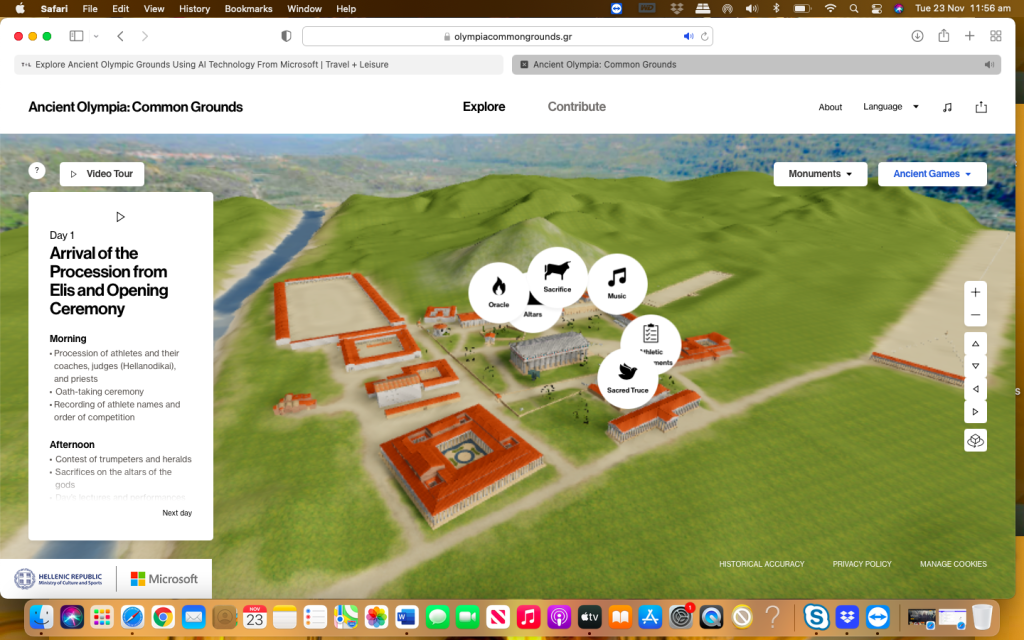Click the Safari share button
Viewport: 1024px width, 640px height.
(x=944, y=36)
